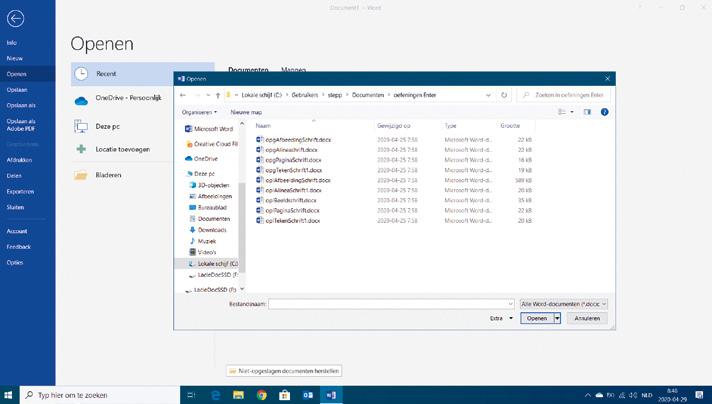Select Sluiten in the sidebar
This screenshot has height=404, width=712.
point(15,207)
